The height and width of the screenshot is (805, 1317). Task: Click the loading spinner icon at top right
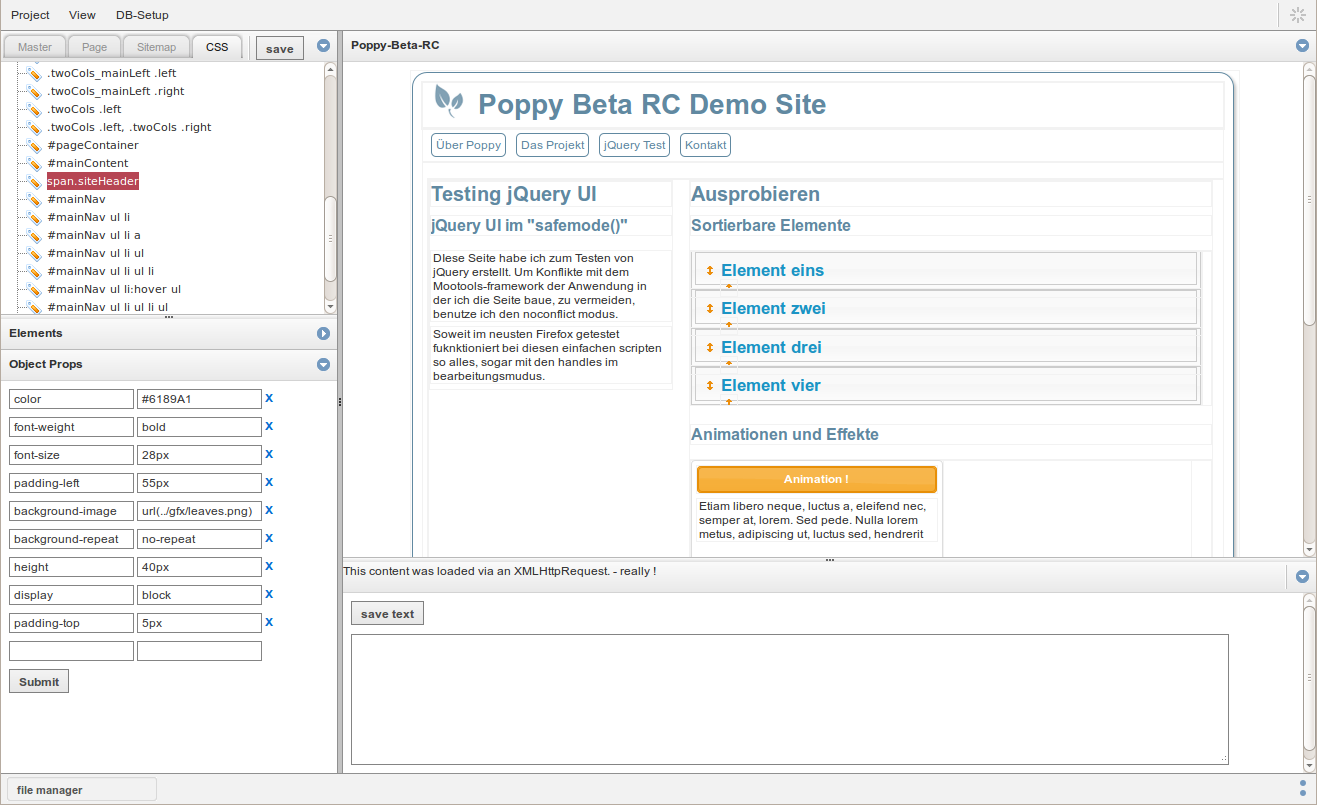coord(1297,14)
